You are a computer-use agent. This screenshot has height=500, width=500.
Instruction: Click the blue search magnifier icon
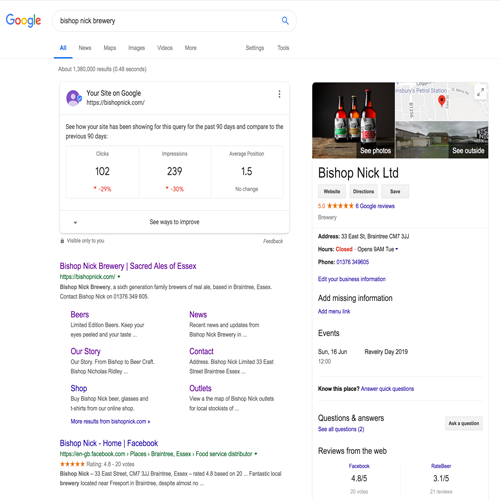tap(285, 21)
